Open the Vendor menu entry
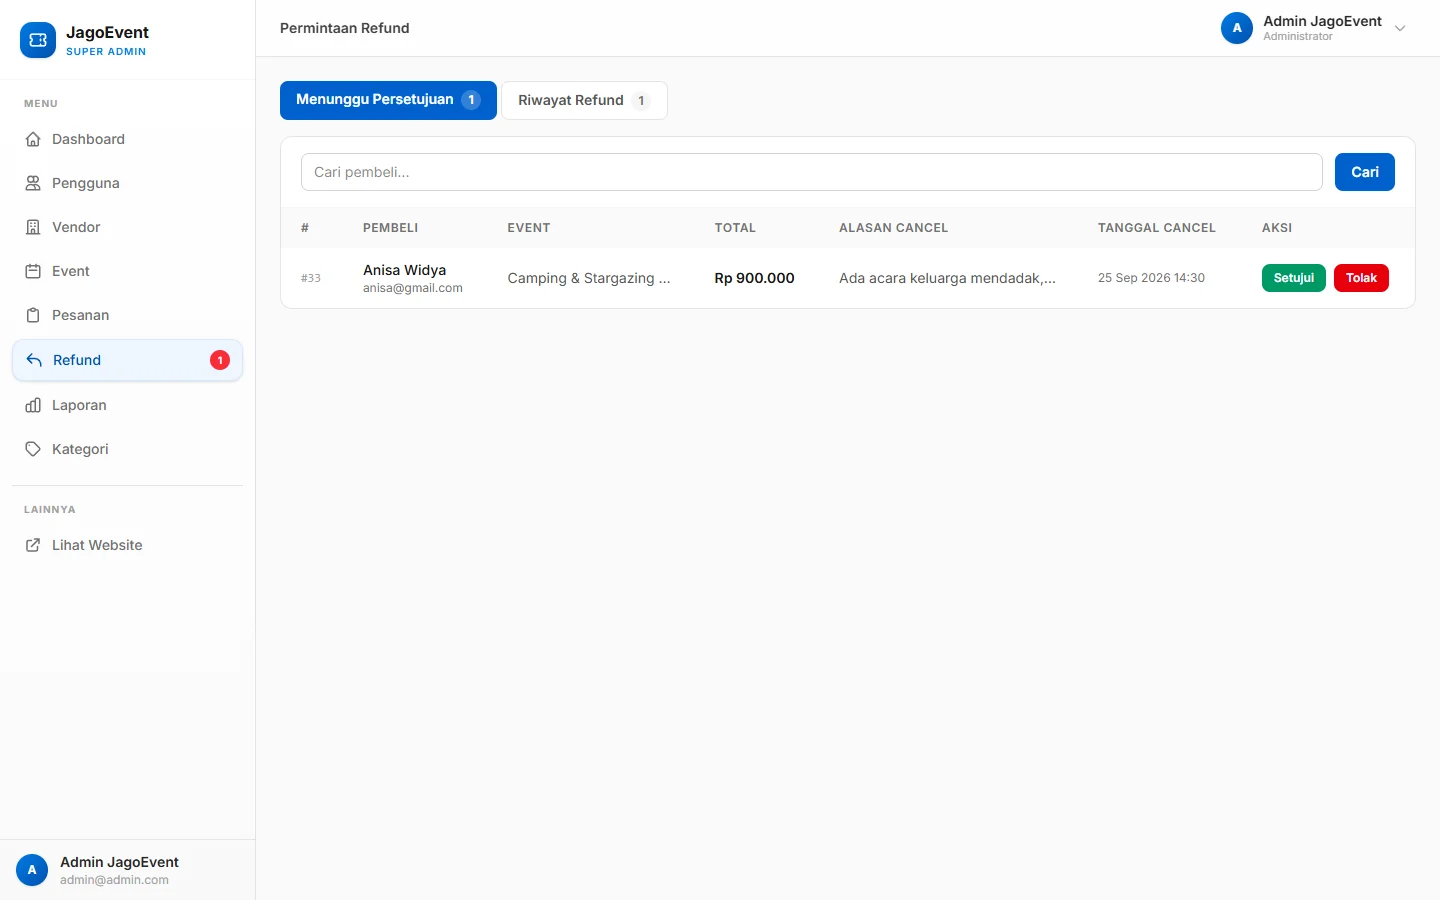This screenshot has width=1440, height=900. coord(128,227)
